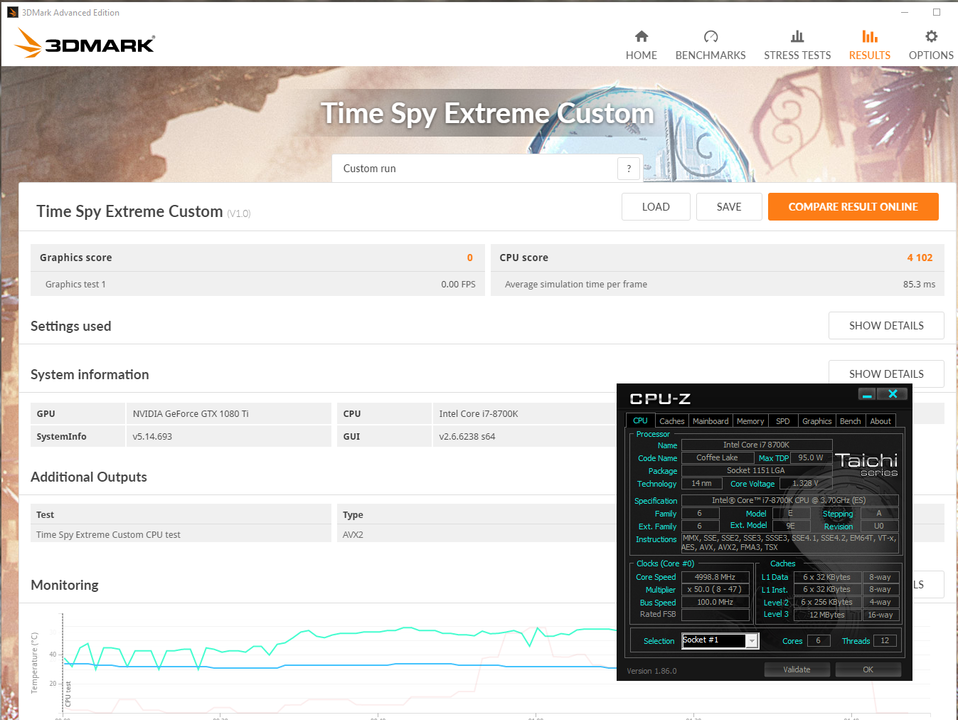Screen dimensions: 958x720
Task: Switch to the SPD tab in CPU-Z
Action: [x=783, y=421]
